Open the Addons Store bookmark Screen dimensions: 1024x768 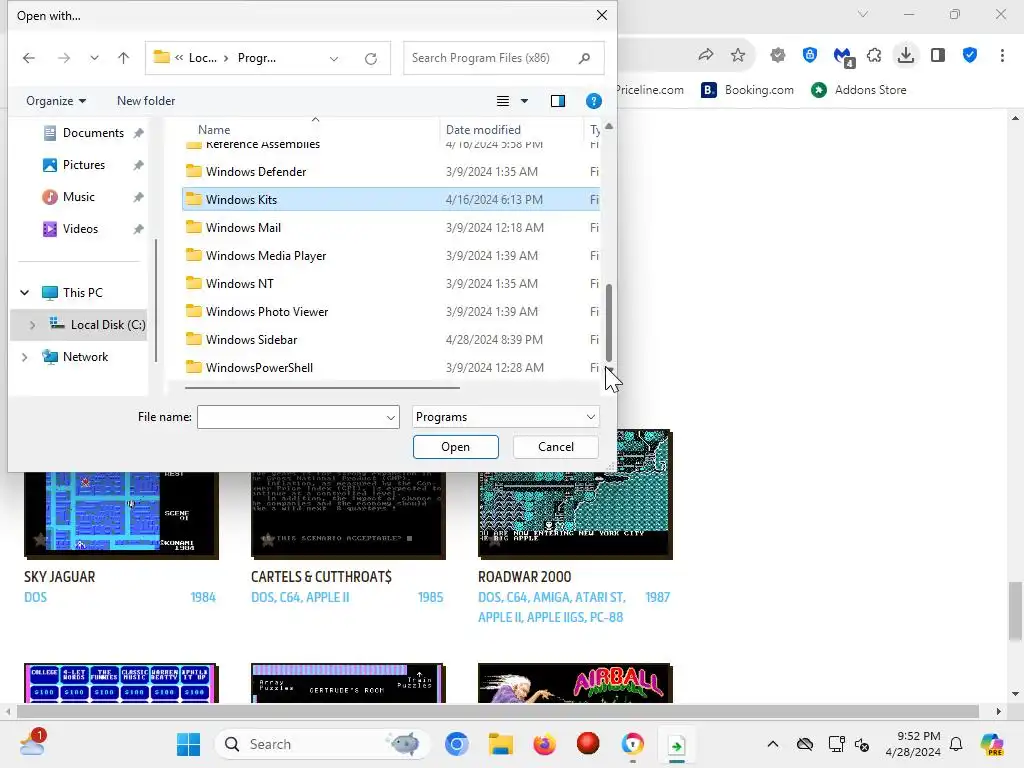858,90
